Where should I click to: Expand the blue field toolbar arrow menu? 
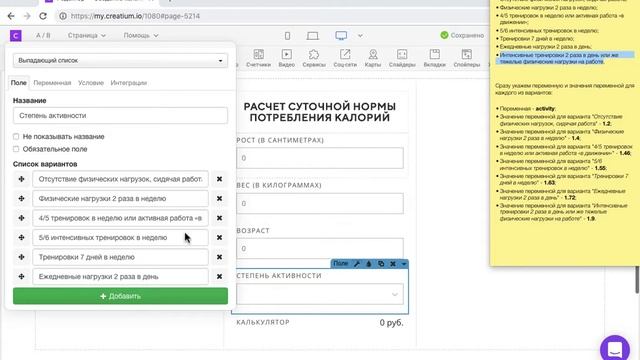[404, 264]
